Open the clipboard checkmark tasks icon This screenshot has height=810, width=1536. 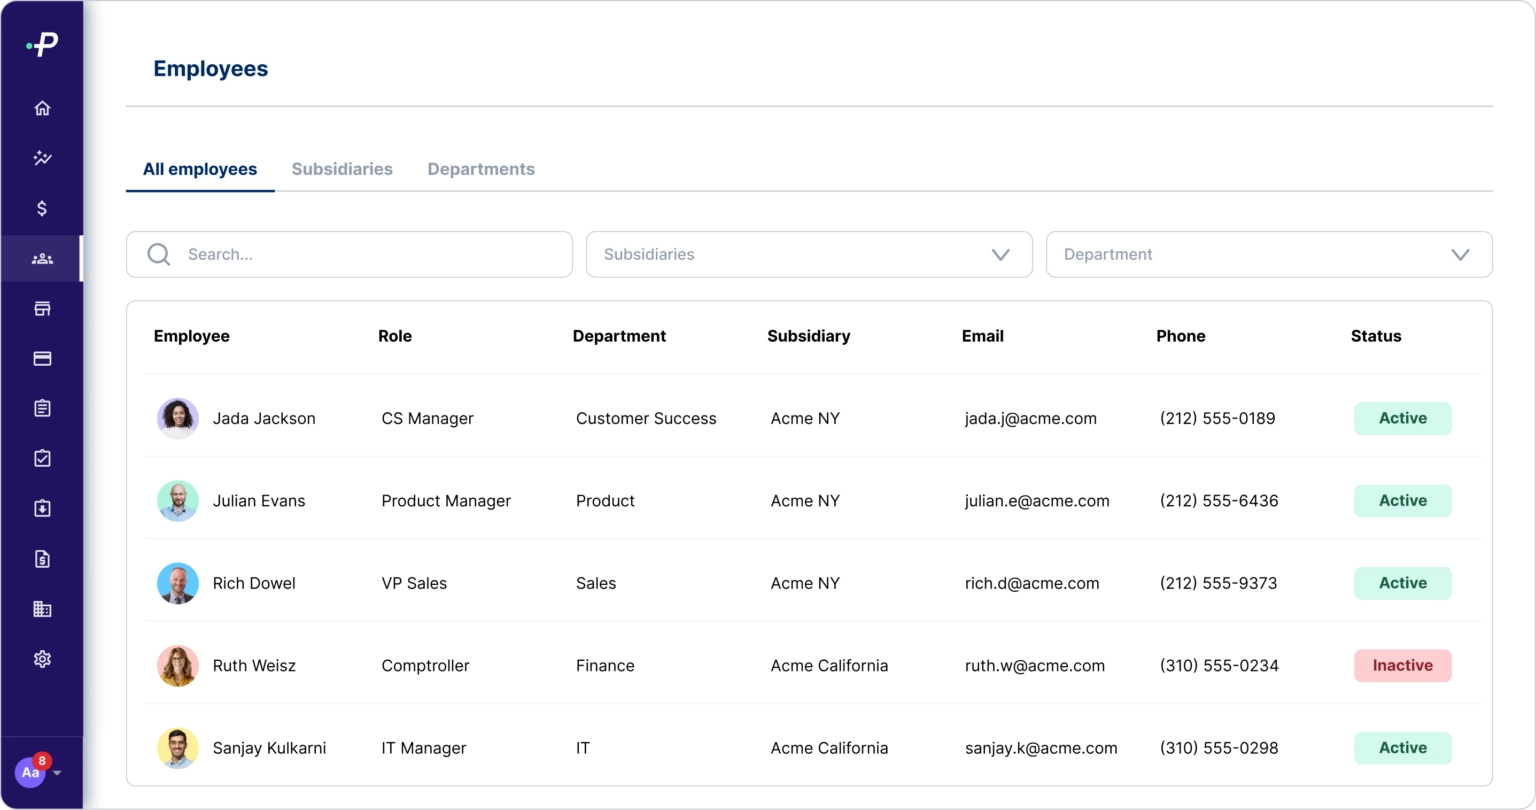point(42,459)
